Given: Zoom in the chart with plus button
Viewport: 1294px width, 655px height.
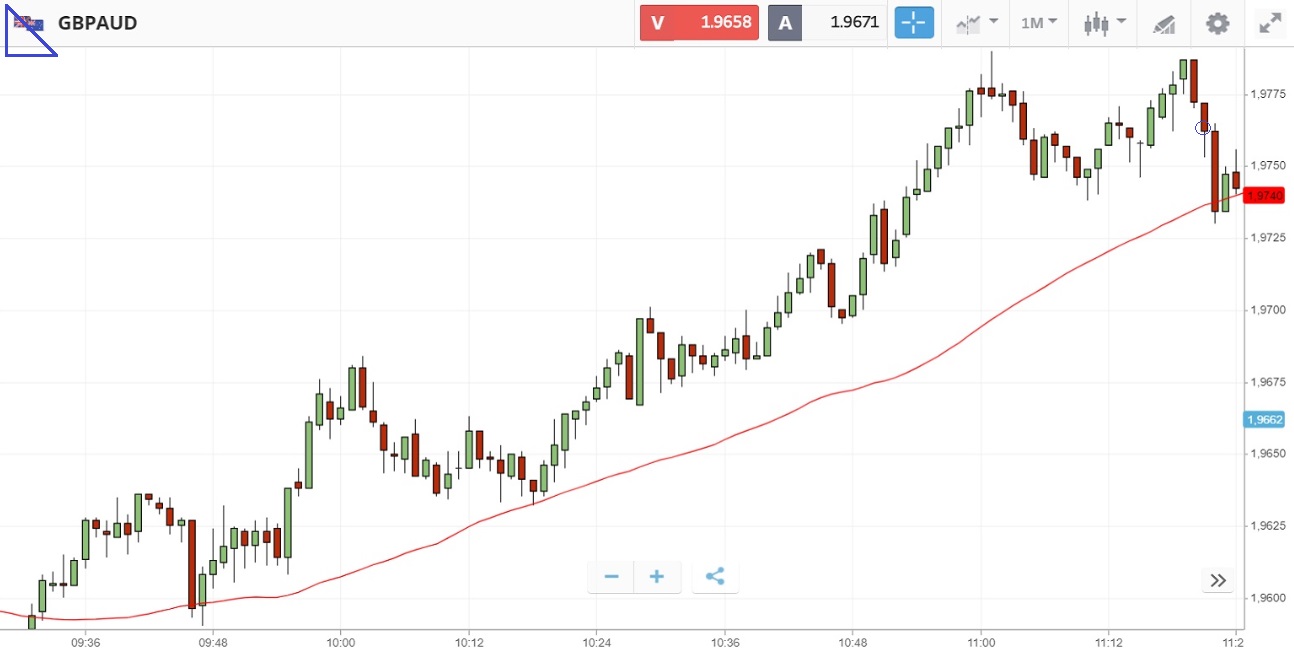Looking at the screenshot, I should tap(657, 577).
